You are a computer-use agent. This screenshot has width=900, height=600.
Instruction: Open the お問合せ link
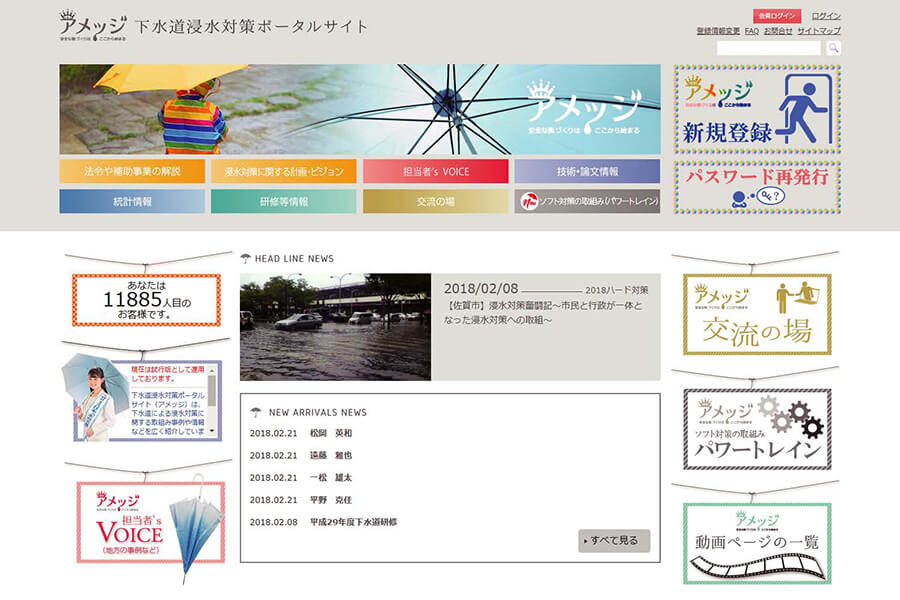tap(778, 31)
